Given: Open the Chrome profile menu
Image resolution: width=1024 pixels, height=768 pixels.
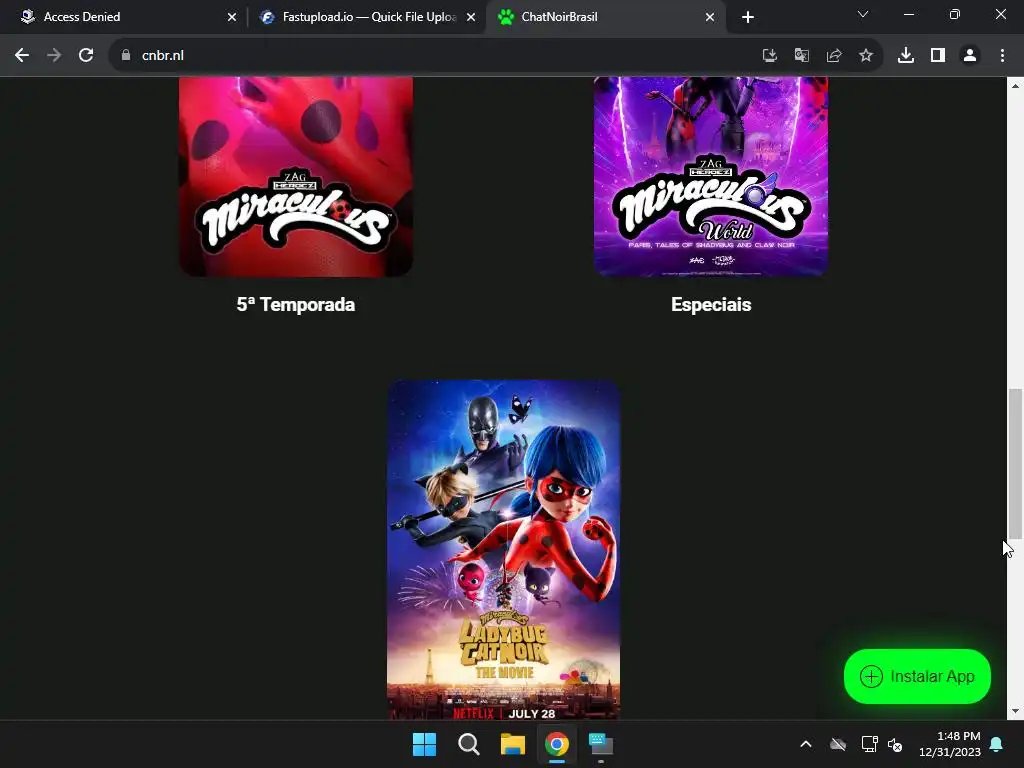Looking at the screenshot, I should pyautogui.click(x=970, y=56).
